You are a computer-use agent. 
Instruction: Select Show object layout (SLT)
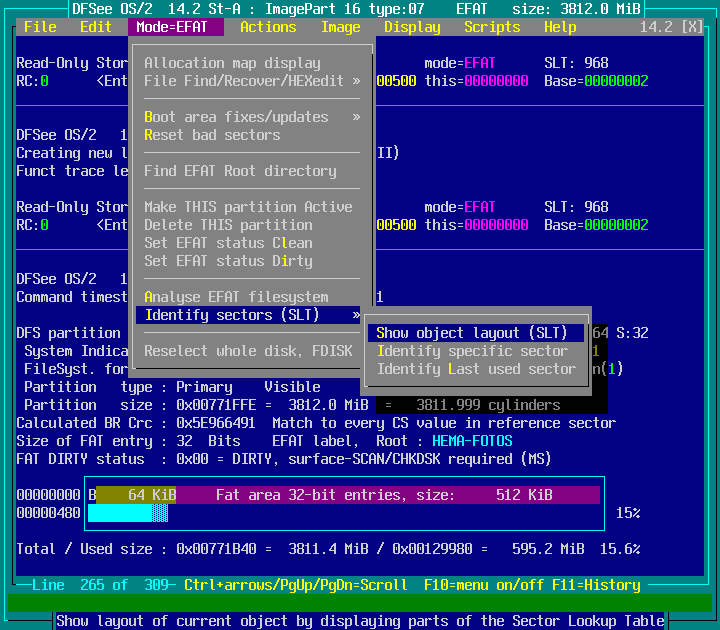[x=472, y=333]
